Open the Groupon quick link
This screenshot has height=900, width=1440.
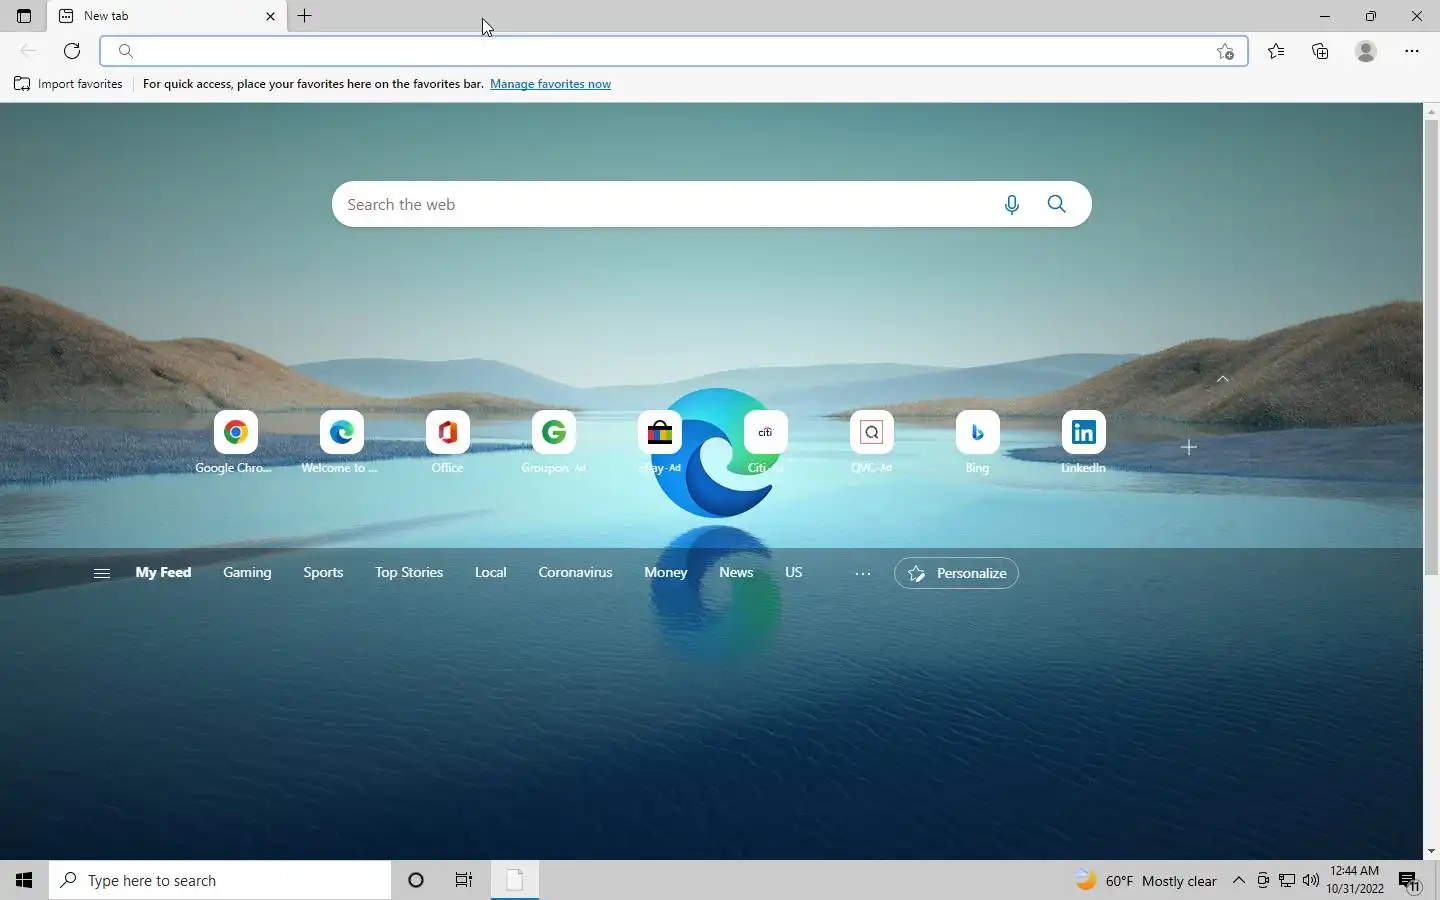(553, 442)
